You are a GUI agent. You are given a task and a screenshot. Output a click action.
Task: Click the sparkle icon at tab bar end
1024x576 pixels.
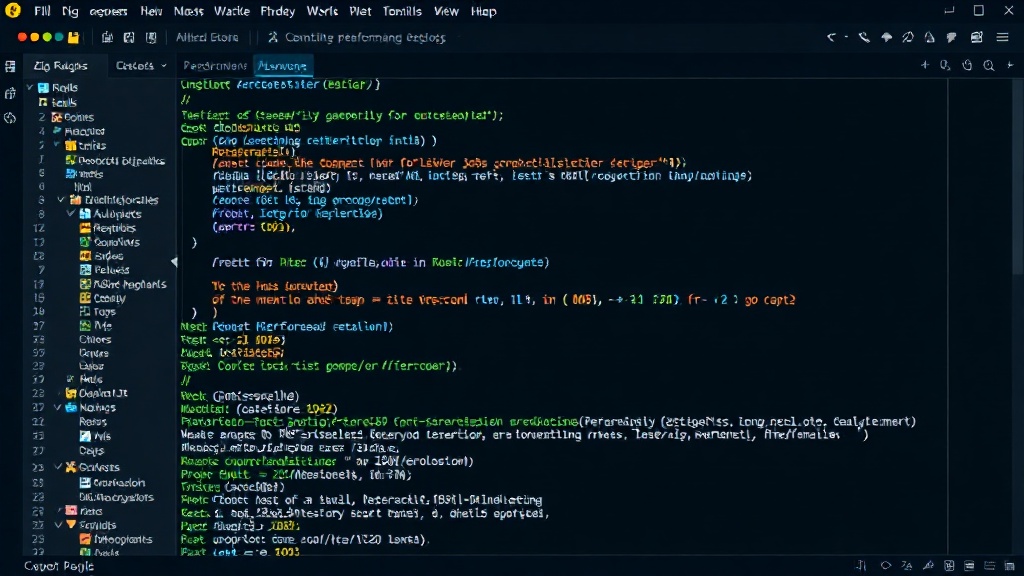pyautogui.click(x=1010, y=65)
